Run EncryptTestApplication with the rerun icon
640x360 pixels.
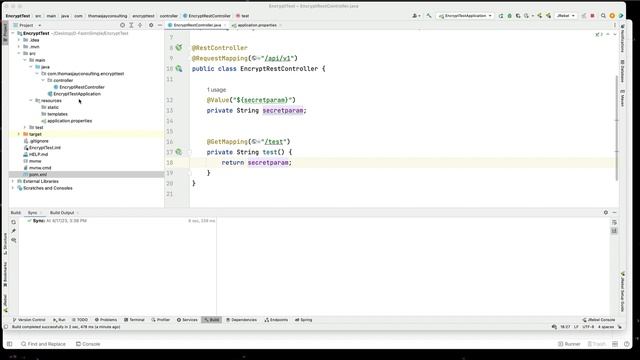pos(501,16)
